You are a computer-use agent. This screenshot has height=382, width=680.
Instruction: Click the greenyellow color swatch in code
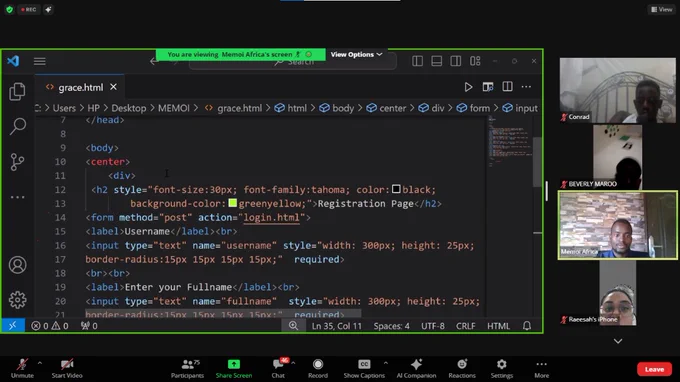point(232,203)
